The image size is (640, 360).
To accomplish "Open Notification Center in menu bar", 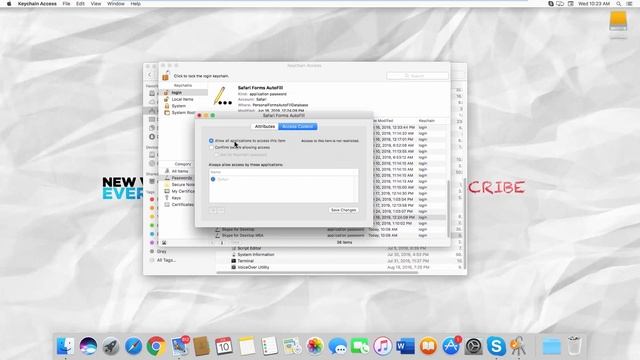I will (x=630, y=4).
